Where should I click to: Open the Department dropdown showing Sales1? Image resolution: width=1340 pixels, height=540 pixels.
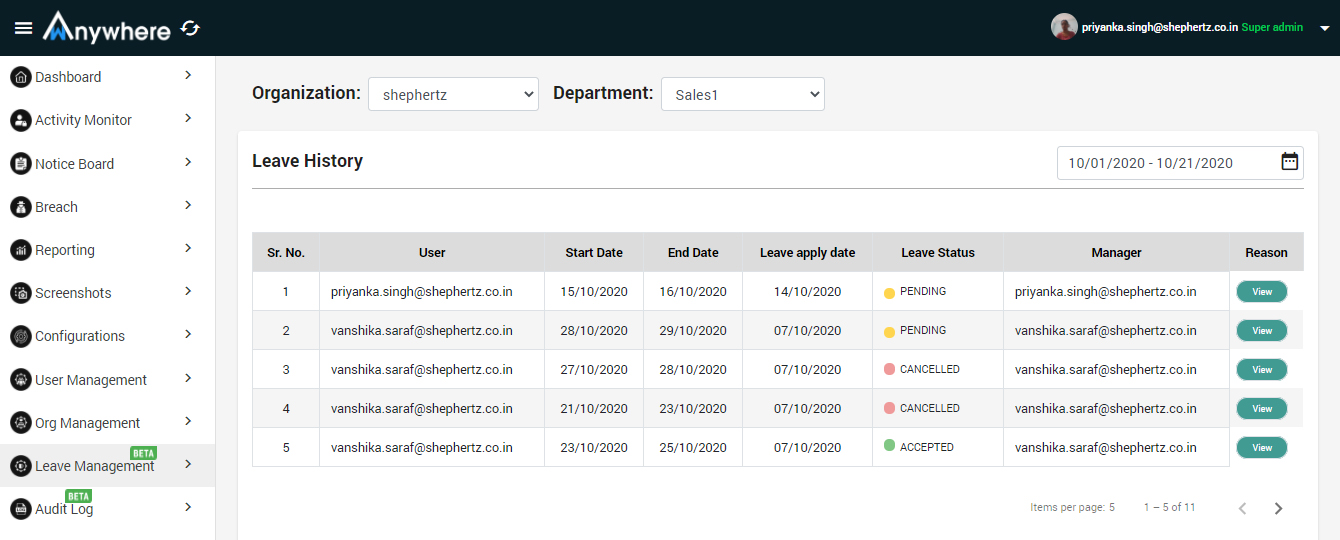(742, 94)
